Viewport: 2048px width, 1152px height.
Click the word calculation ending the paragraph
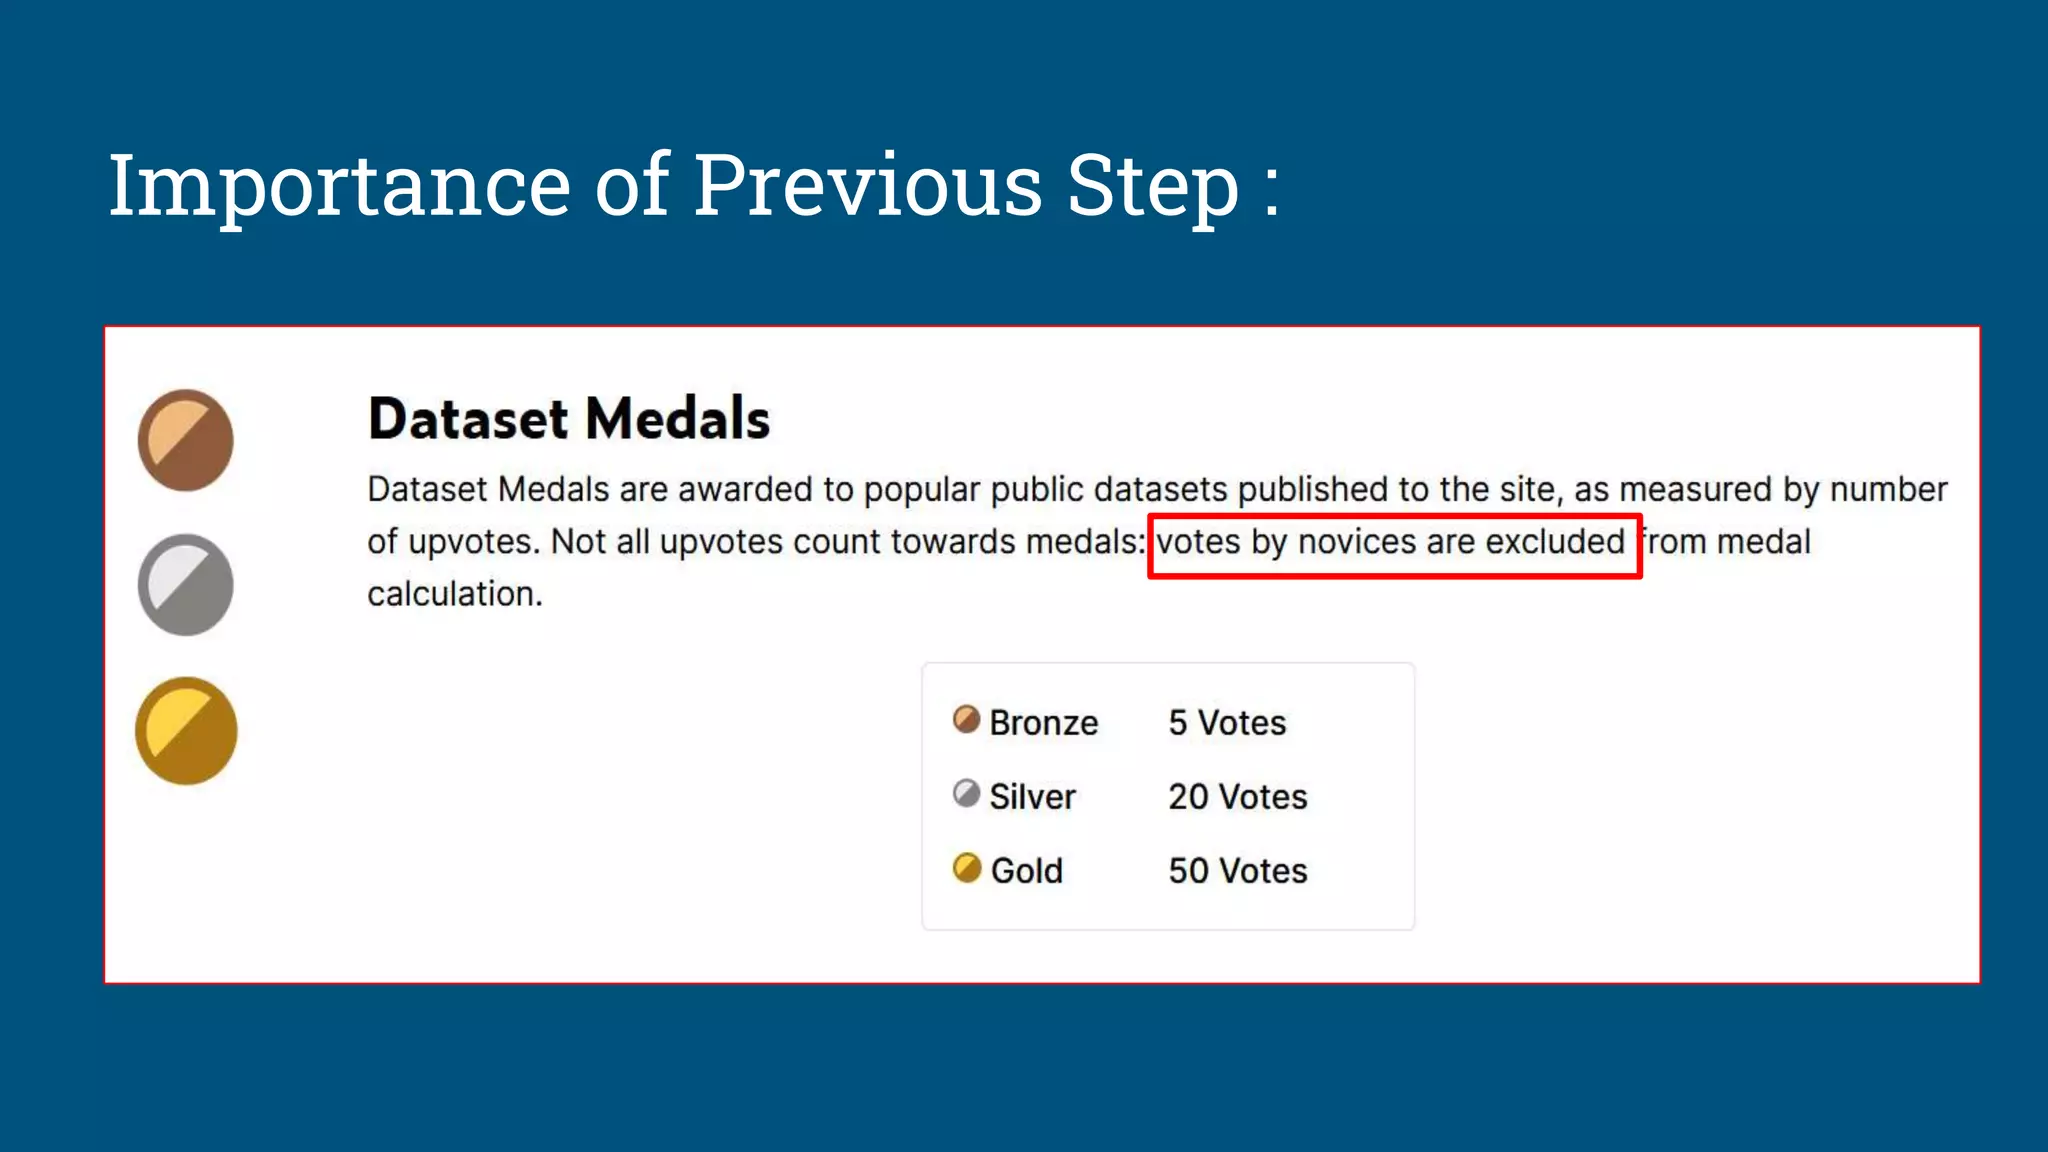click(455, 594)
